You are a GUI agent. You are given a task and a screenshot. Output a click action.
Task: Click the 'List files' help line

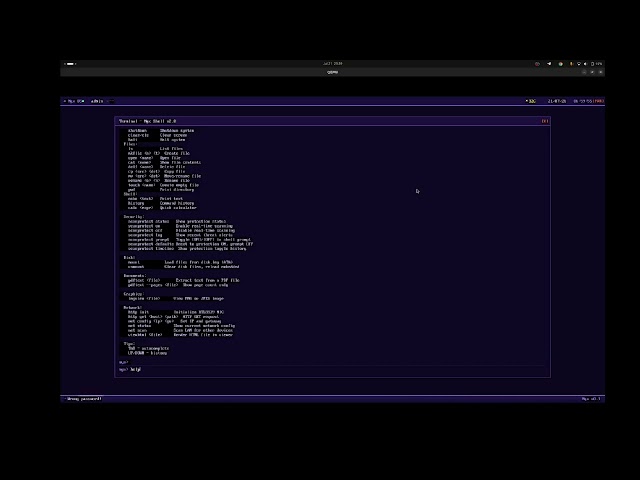[155, 149]
